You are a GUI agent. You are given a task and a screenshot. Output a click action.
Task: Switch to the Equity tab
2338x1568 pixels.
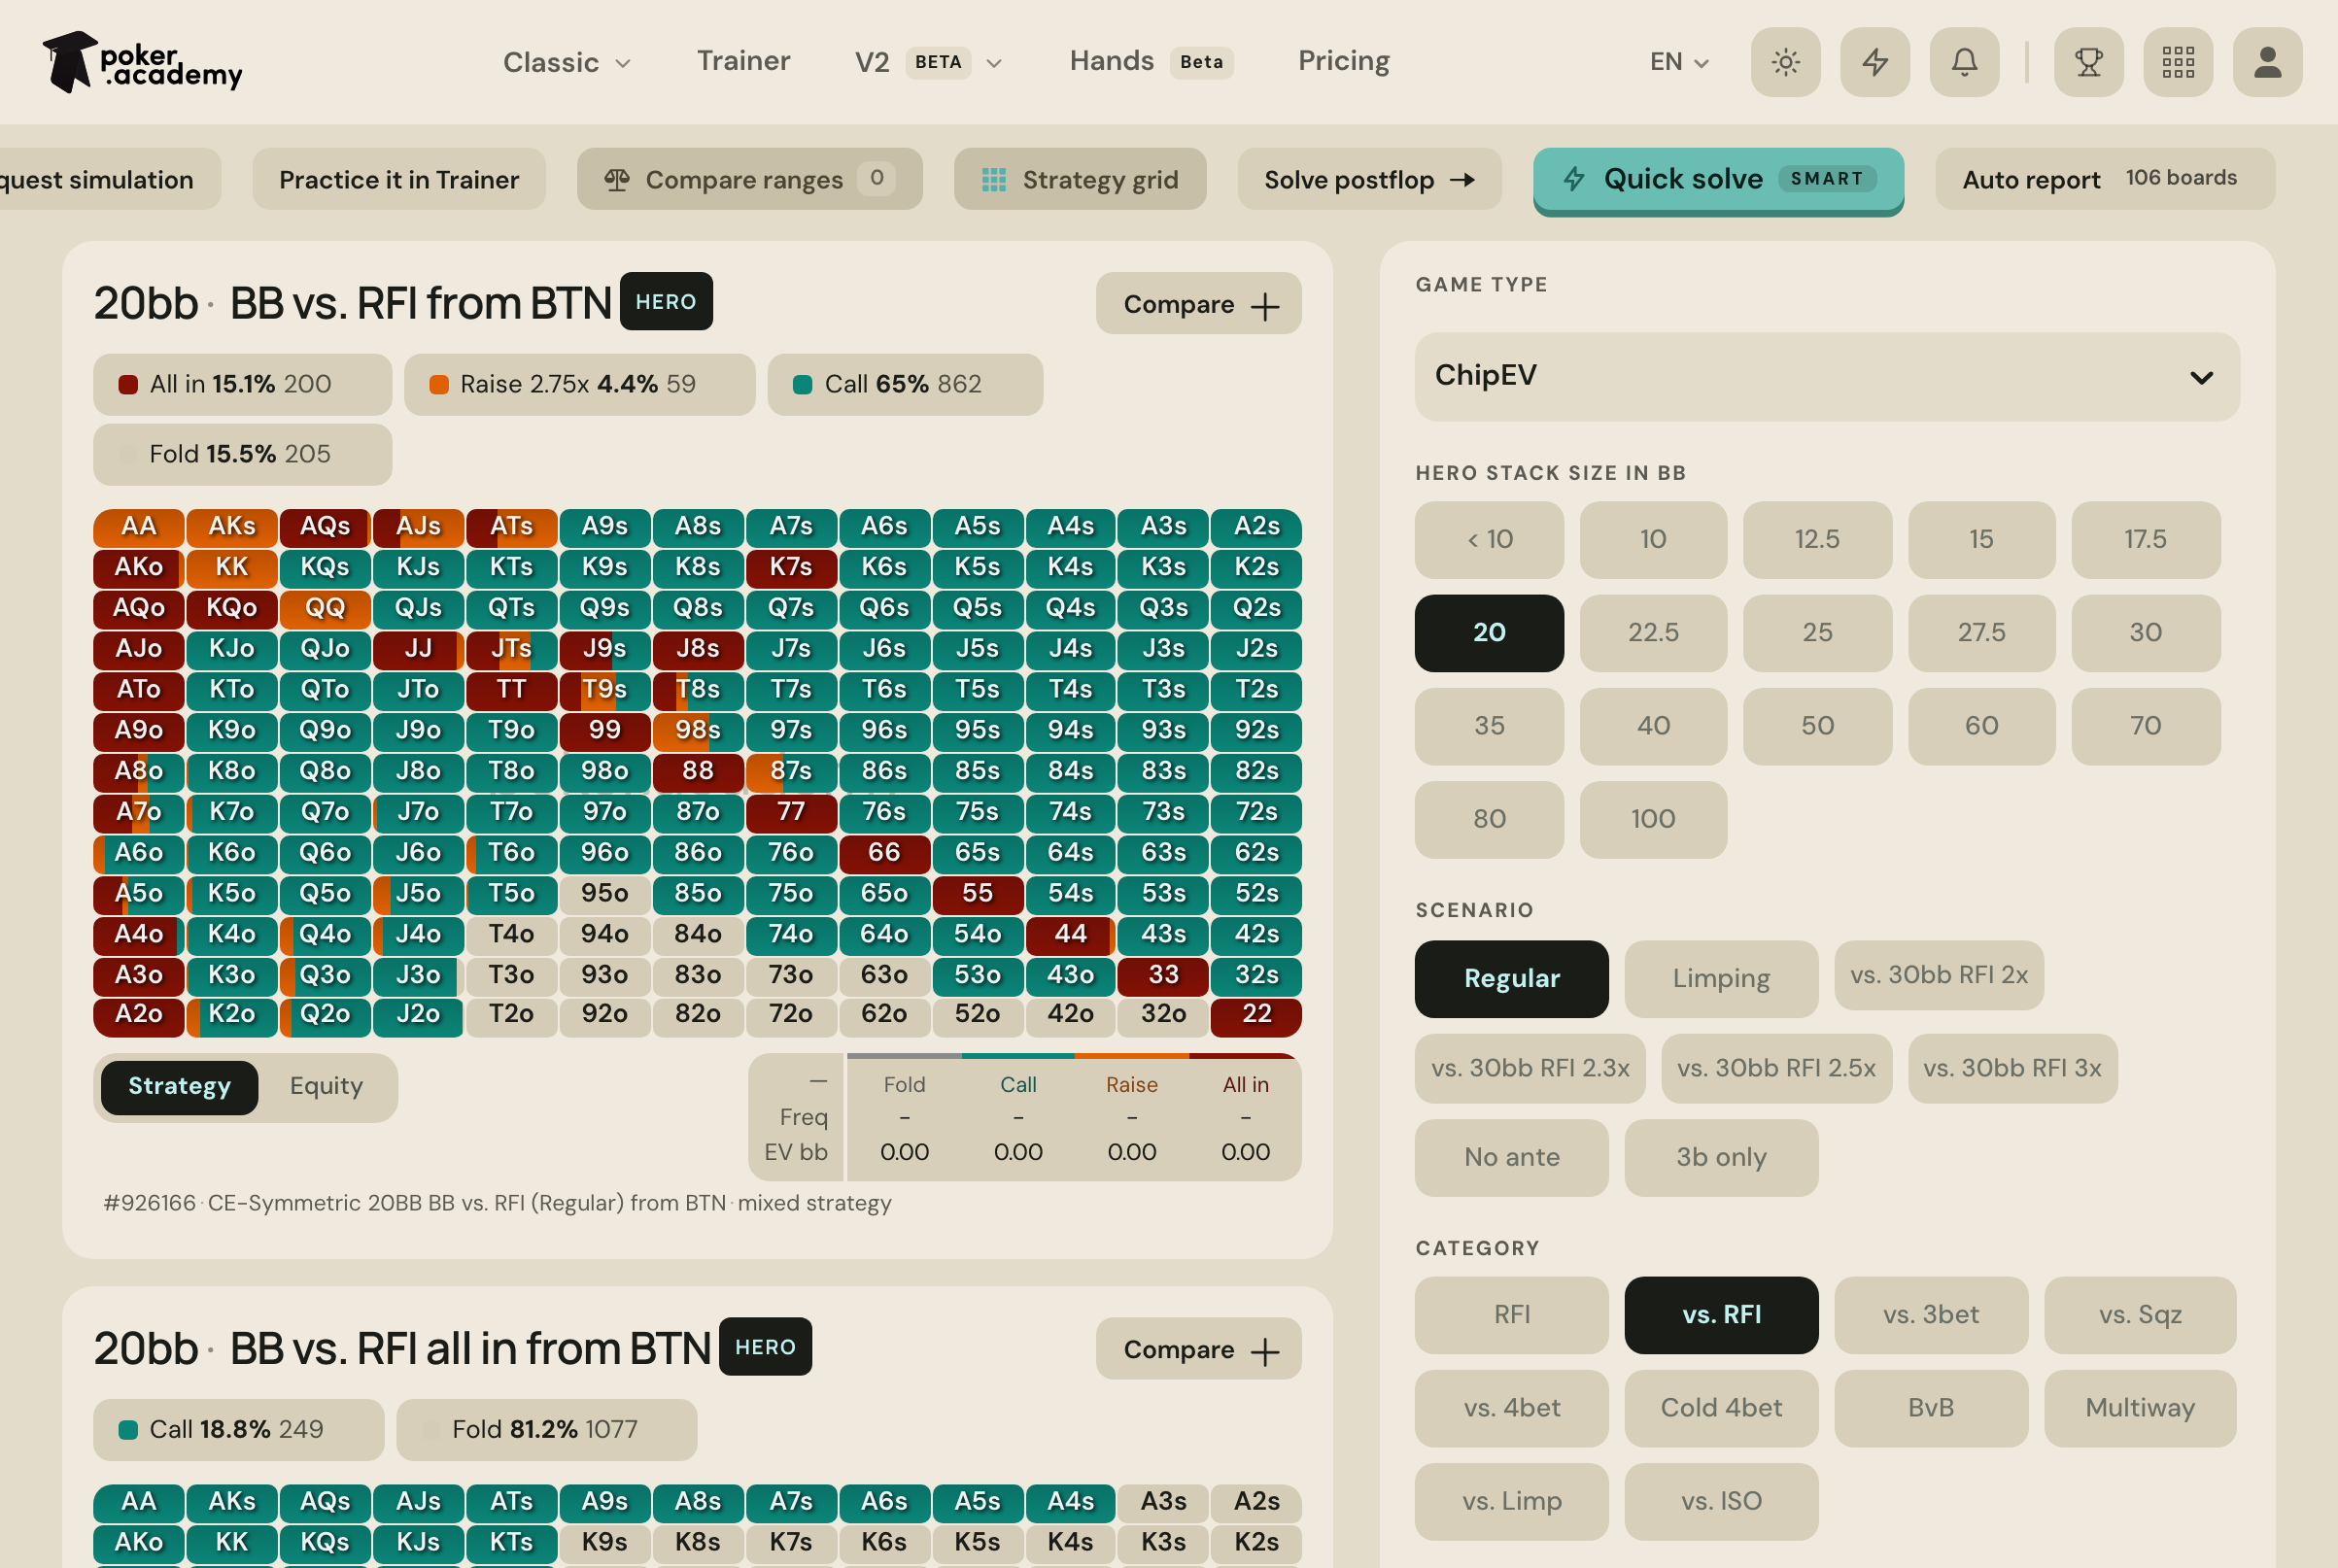pos(326,1086)
